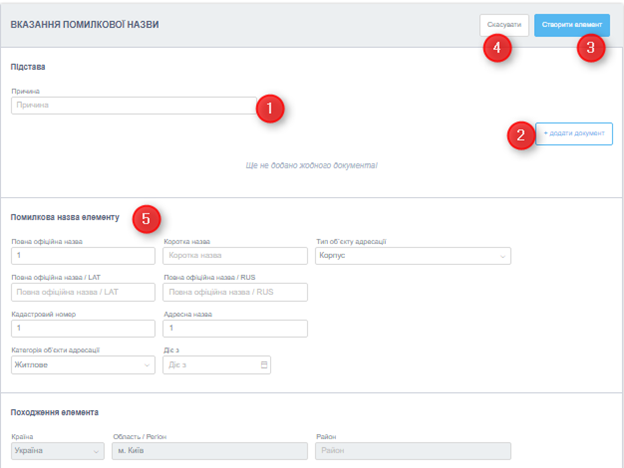Screen dimensions: 624x468
Task: Focus the Причина input field
Action: pyautogui.click(x=130, y=105)
